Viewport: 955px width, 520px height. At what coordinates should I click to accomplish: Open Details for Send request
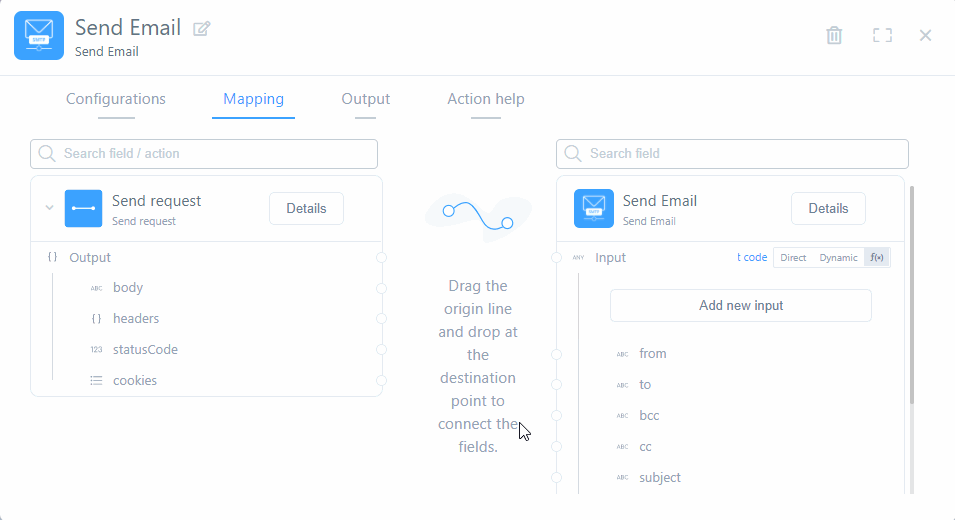click(306, 209)
